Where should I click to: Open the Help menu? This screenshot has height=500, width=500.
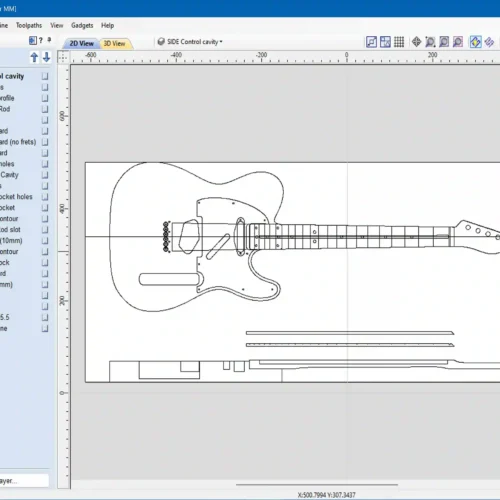(107, 25)
